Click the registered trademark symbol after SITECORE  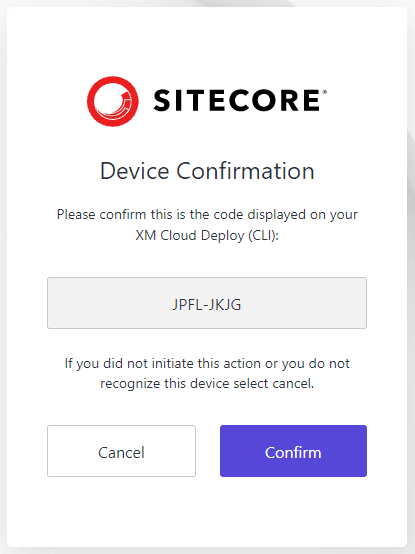point(325,92)
